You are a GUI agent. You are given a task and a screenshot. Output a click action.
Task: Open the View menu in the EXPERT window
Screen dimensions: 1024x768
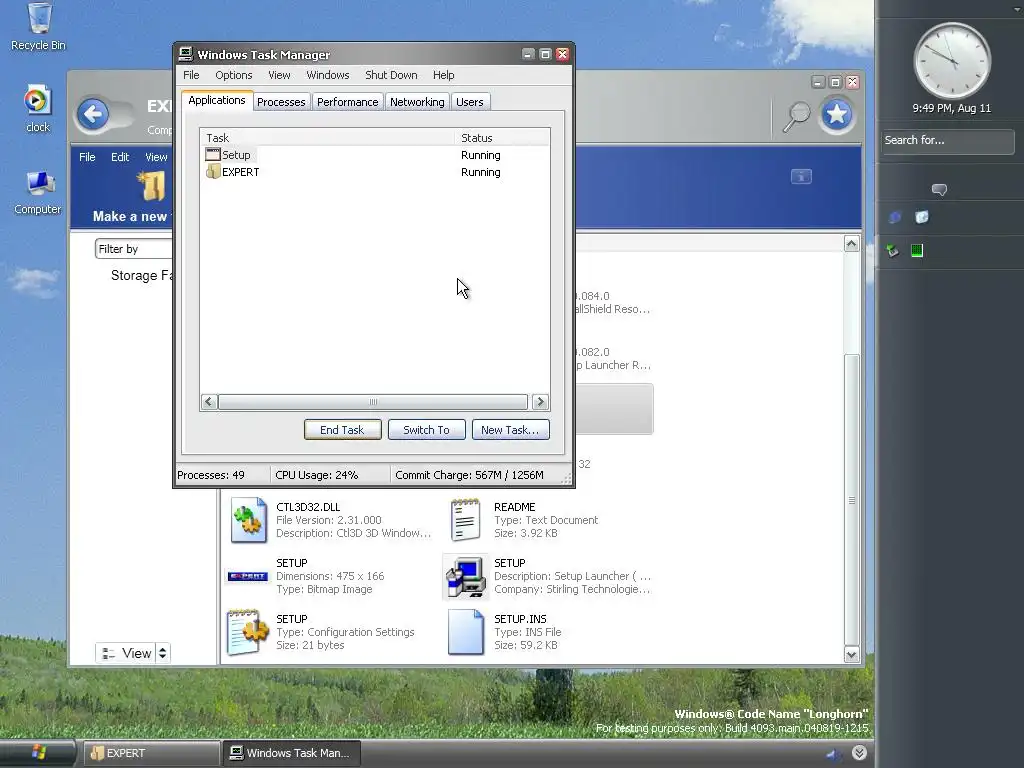[x=156, y=157]
